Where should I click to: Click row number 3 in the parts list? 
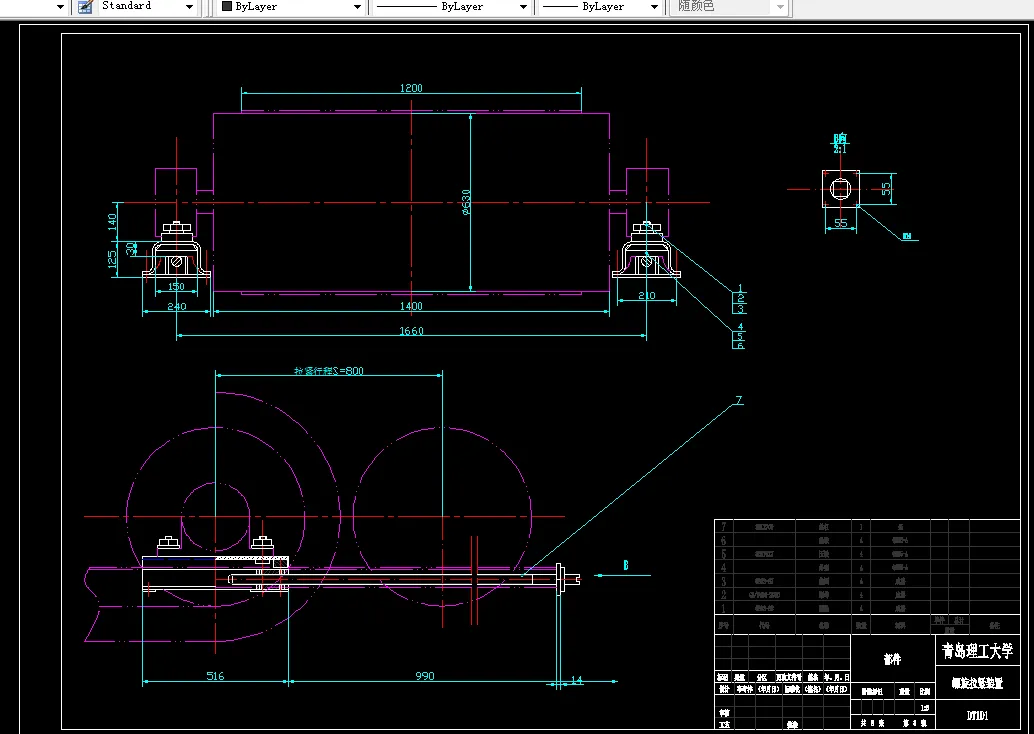coord(723,581)
